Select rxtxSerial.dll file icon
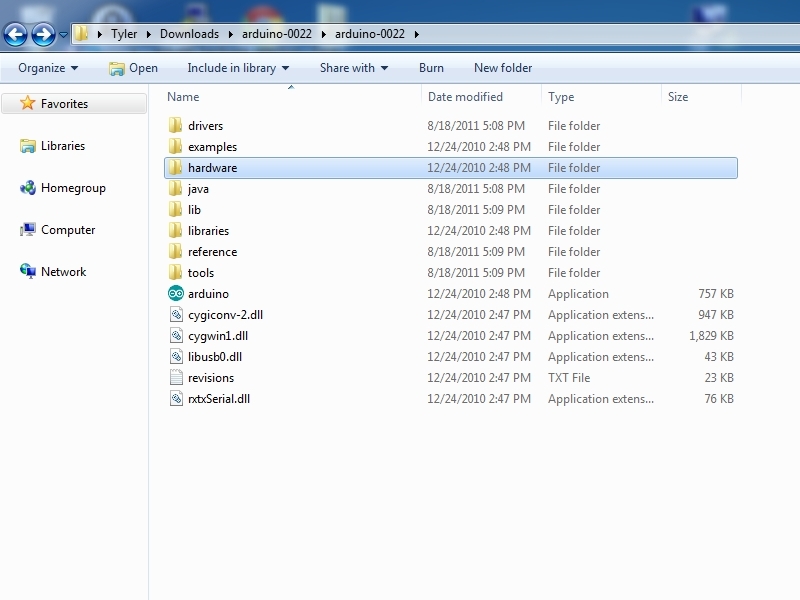 pyautogui.click(x=176, y=398)
